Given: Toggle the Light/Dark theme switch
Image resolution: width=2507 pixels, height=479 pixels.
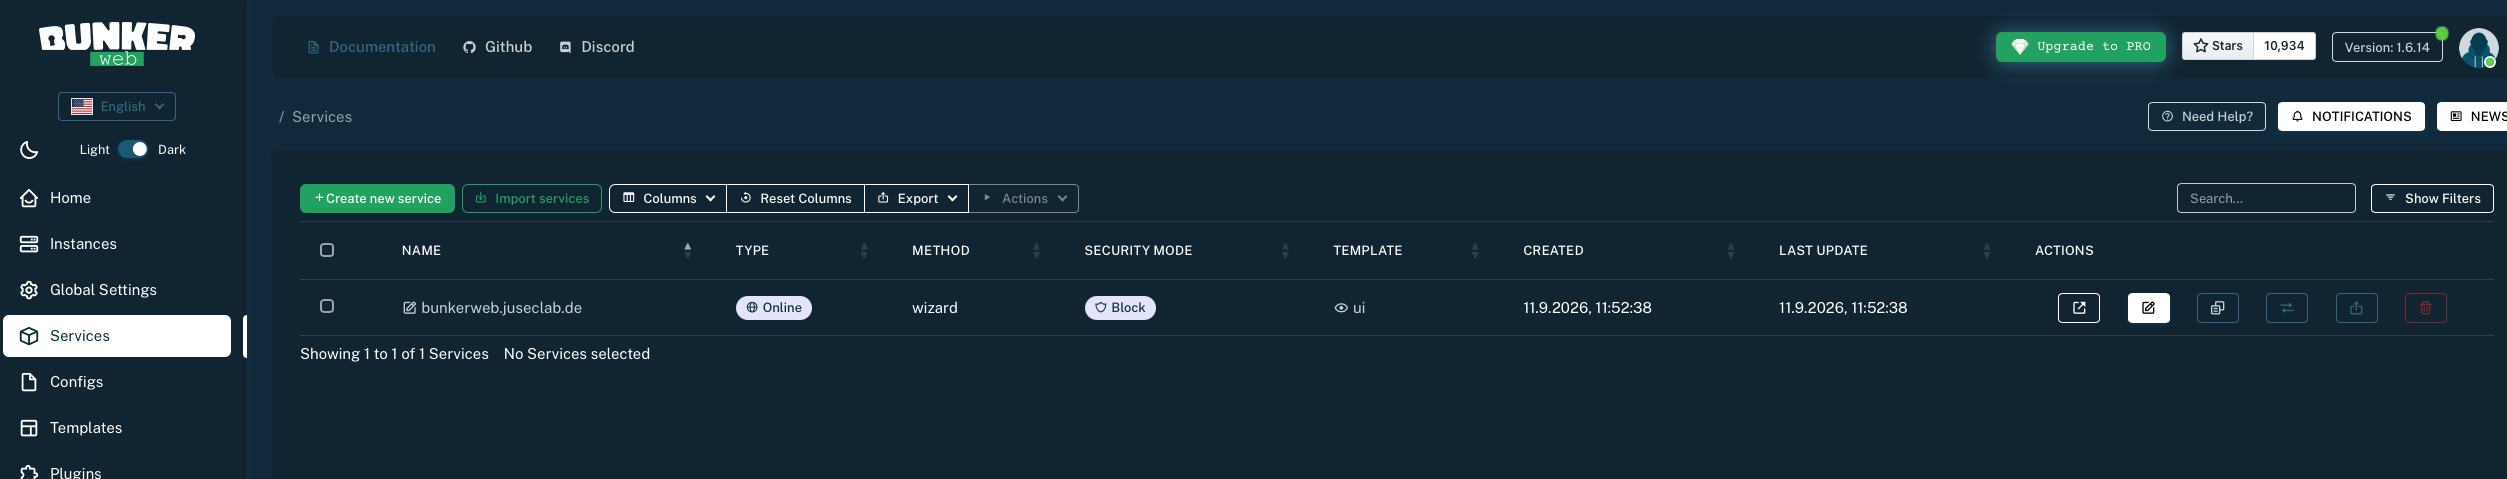Looking at the screenshot, I should tap(133, 149).
